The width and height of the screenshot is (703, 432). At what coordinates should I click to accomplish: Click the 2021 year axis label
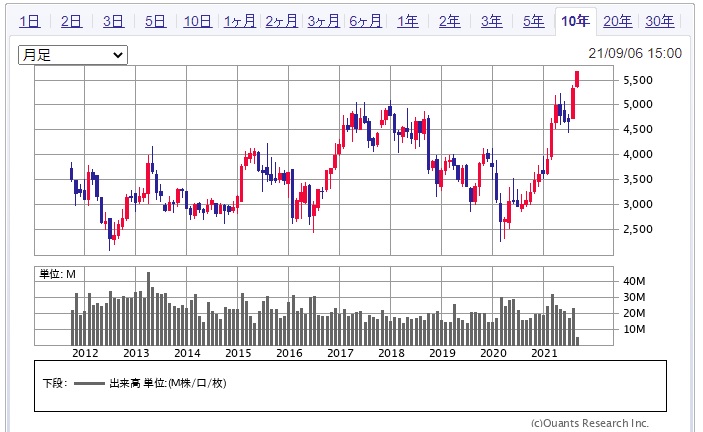tap(544, 353)
